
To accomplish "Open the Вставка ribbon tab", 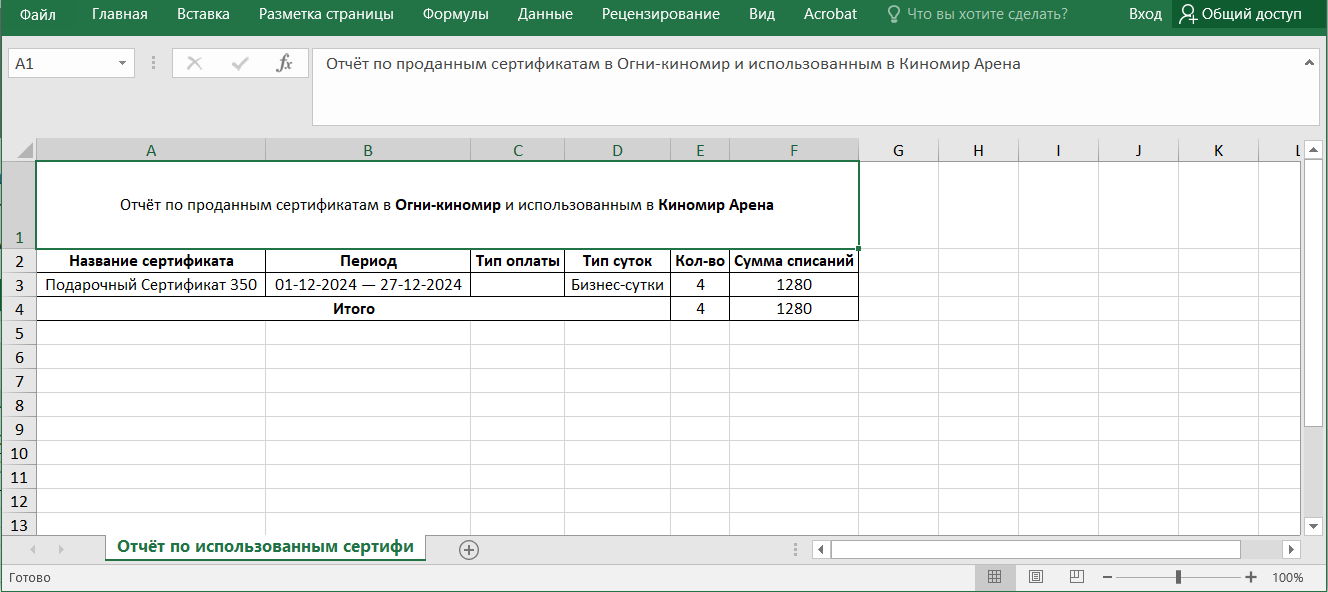I will (x=203, y=14).
